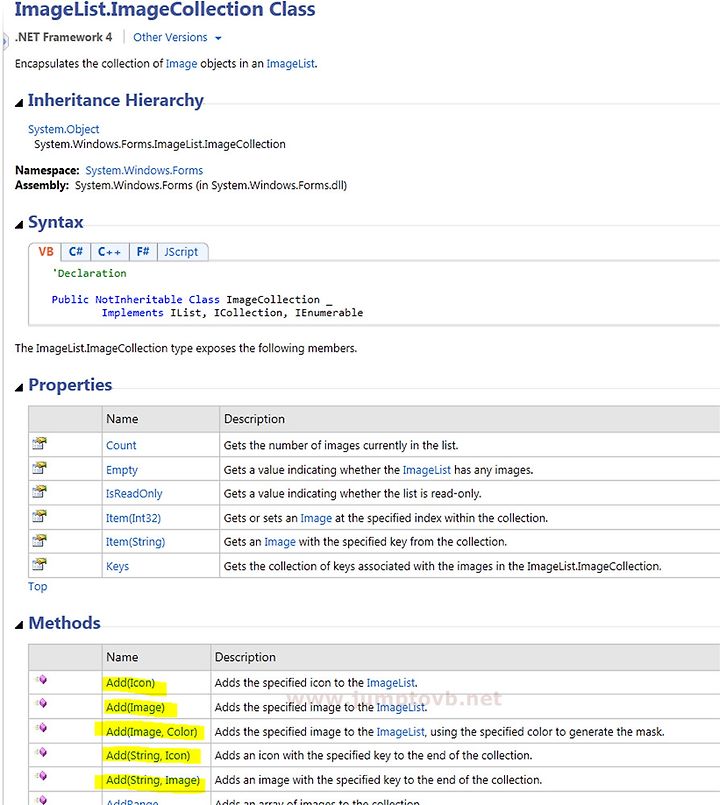Click the property icon beside Item(Int32)
This screenshot has height=805, width=720.
click(40, 516)
